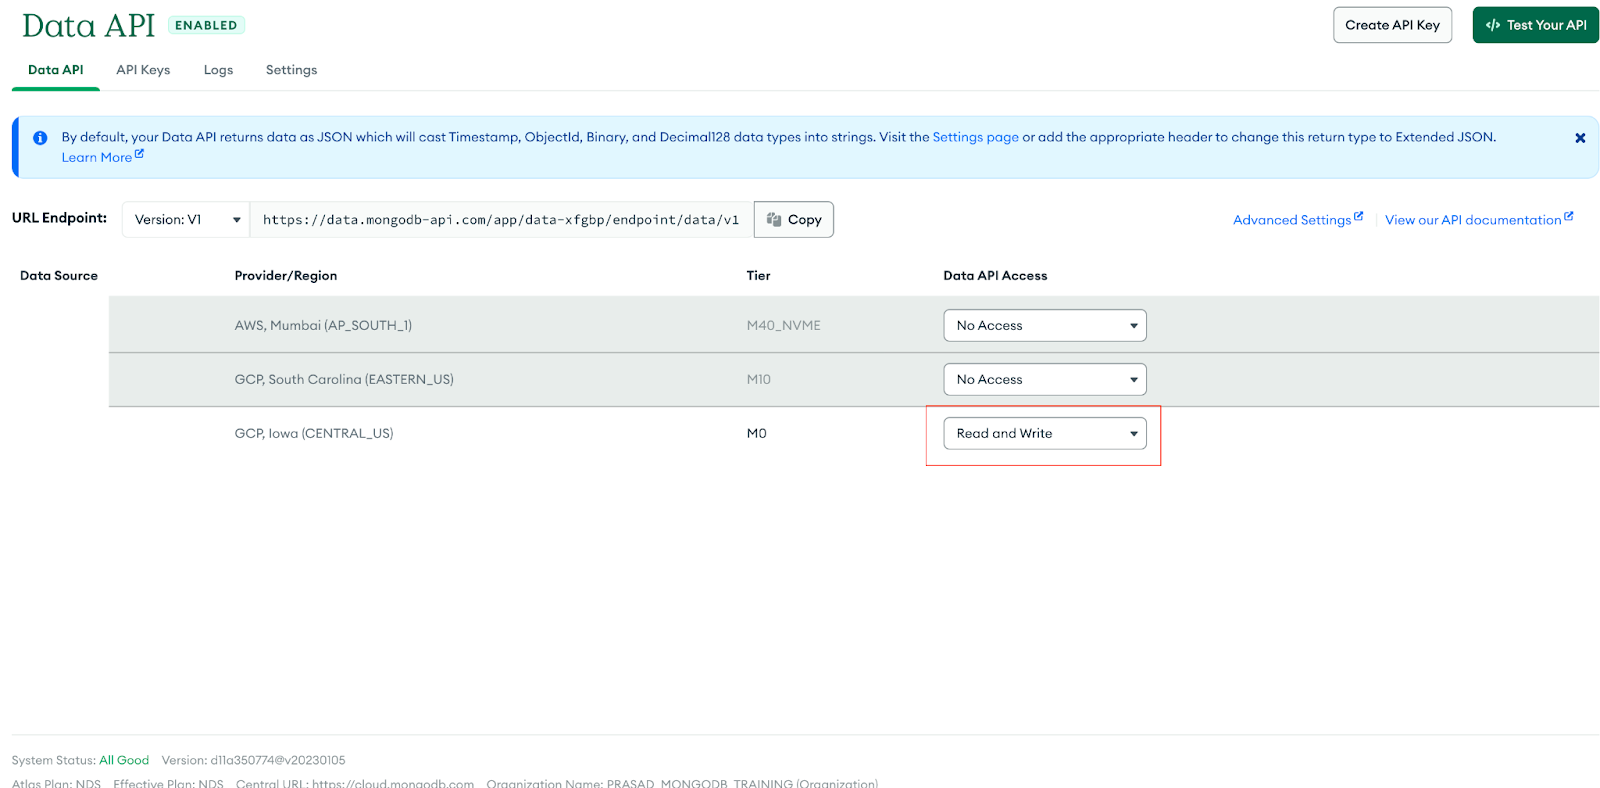Click the Data API Access column header

tap(995, 275)
